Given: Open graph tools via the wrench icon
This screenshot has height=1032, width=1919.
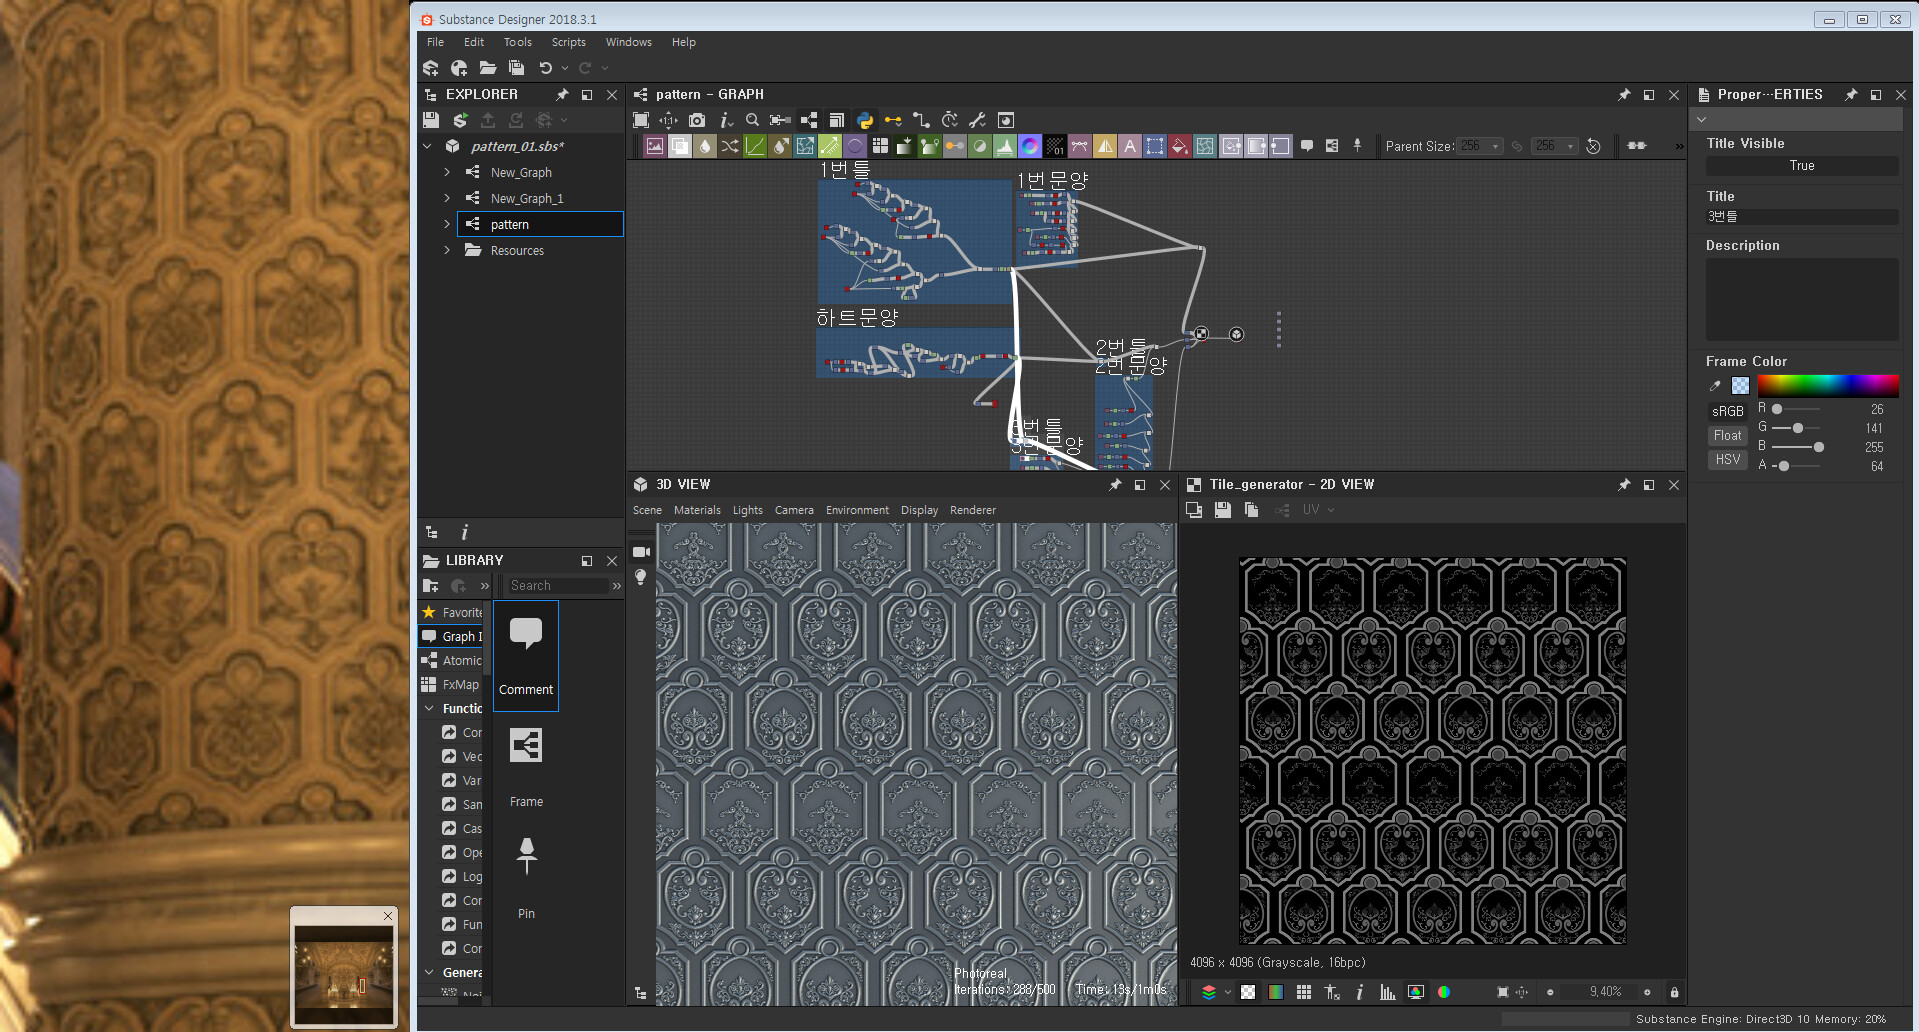Looking at the screenshot, I should click(x=978, y=120).
